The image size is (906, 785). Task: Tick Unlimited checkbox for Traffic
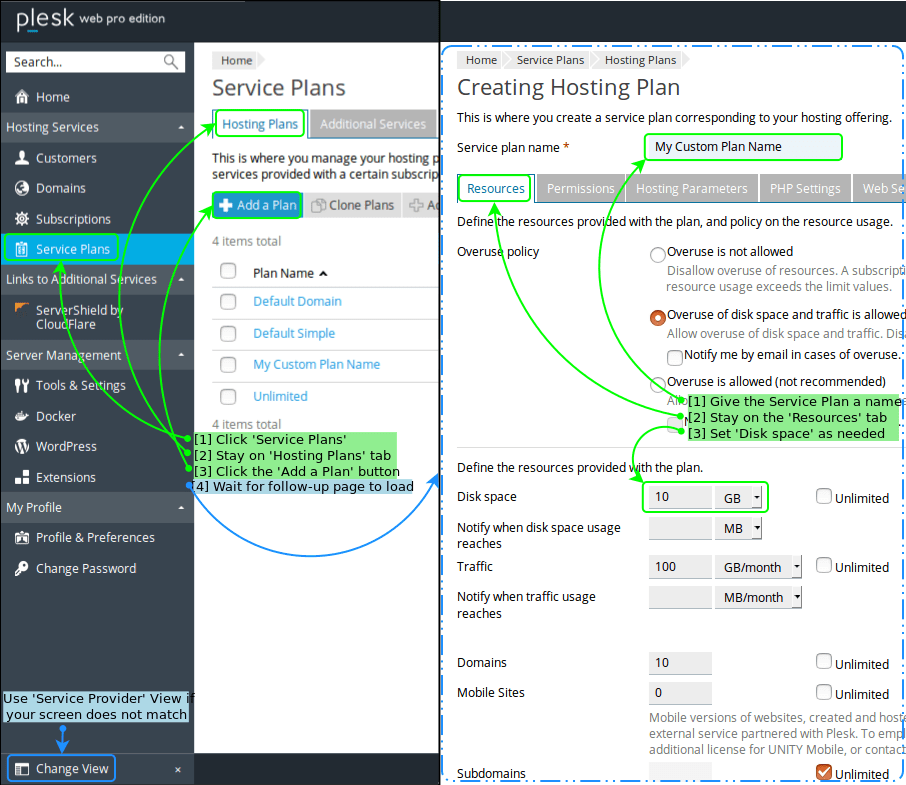coord(824,565)
